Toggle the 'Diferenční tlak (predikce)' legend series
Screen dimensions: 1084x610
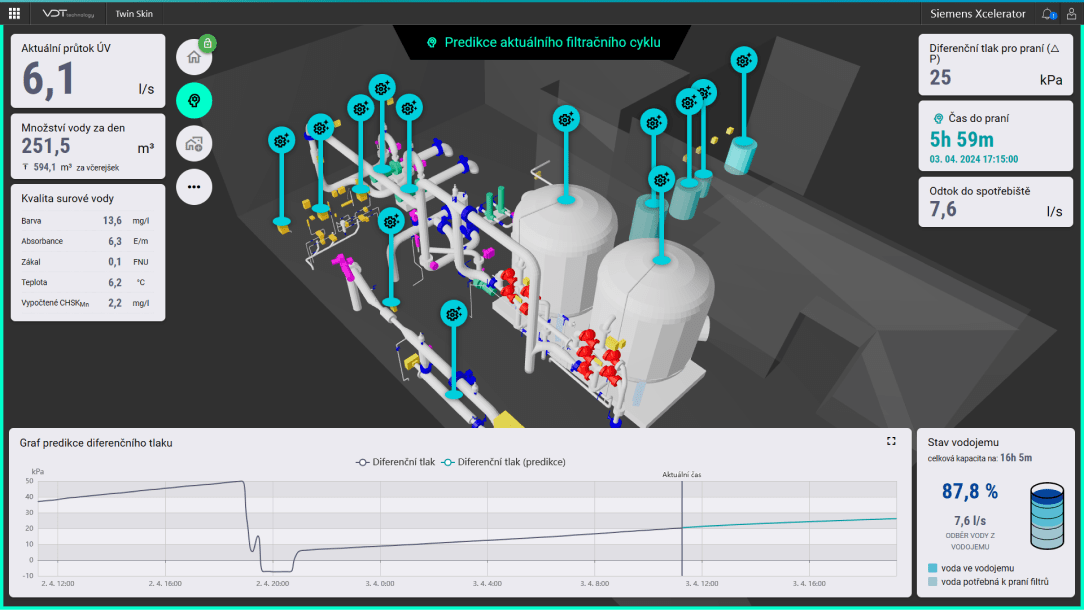(504, 462)
